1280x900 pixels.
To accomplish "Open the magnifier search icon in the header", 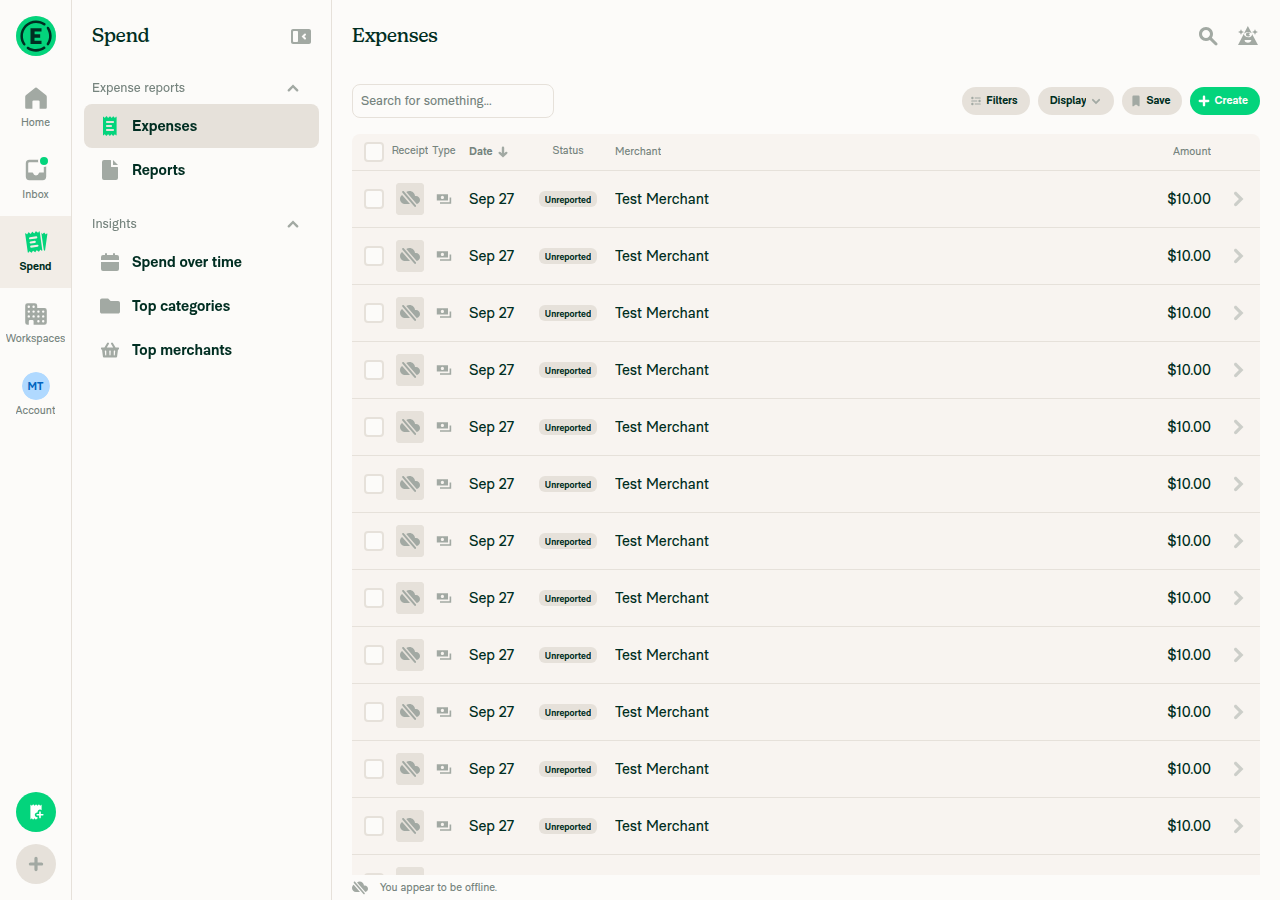I will click(x=1208, y=36).
